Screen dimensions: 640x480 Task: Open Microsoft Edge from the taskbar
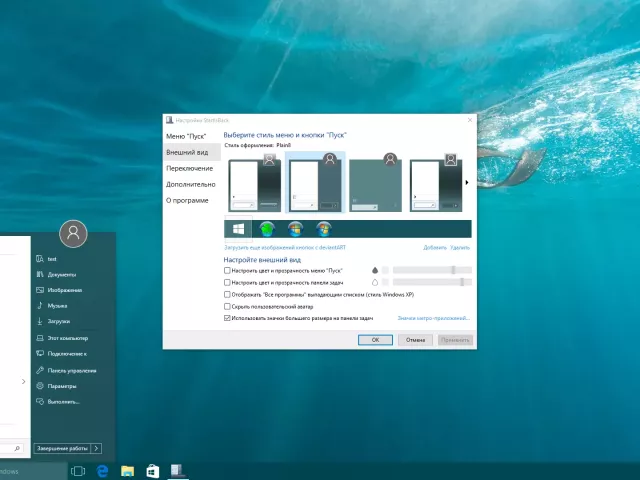coord(101,470)
